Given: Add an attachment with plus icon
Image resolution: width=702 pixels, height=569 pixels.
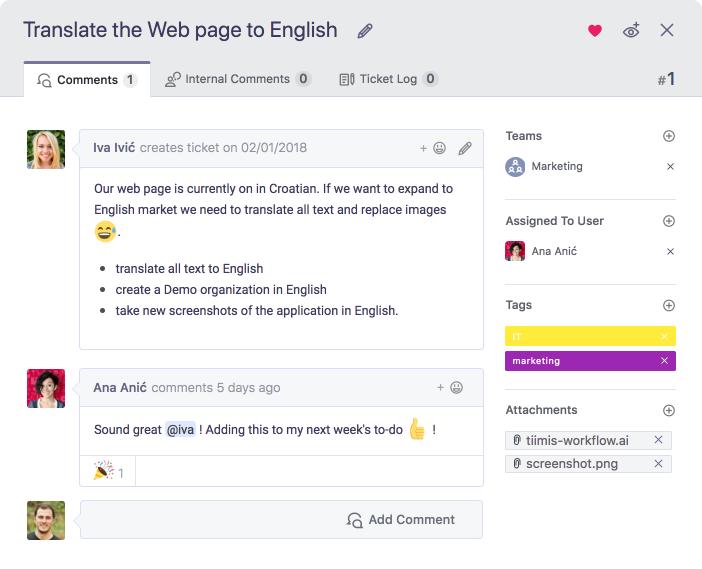Looking at the screenshot, I should (669, 411).
